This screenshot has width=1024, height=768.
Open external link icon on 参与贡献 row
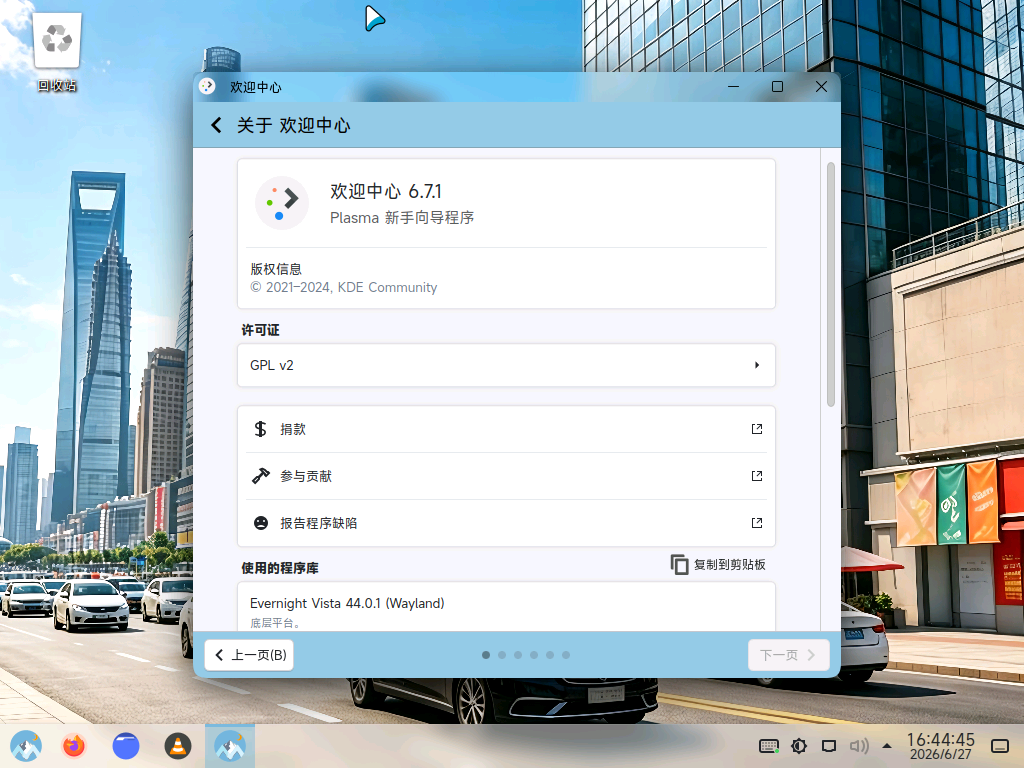pos(757,476)
